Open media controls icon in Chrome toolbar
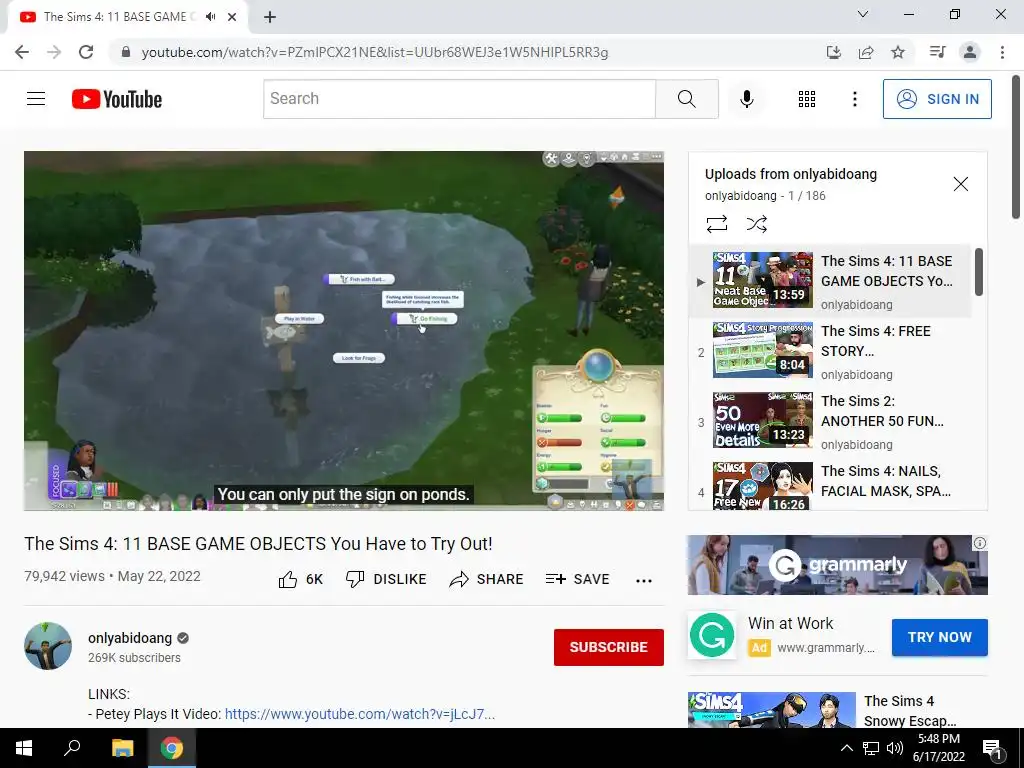The width and height of the screenshot is (1024, 768). (937, 52)
